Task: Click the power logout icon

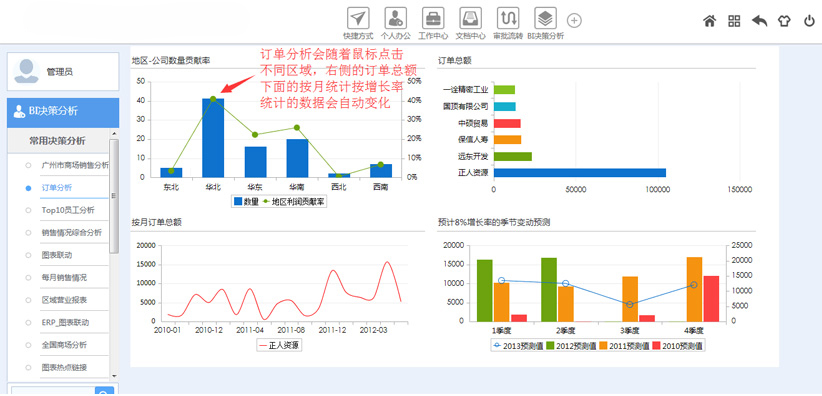Action: [x=809, y=21]
